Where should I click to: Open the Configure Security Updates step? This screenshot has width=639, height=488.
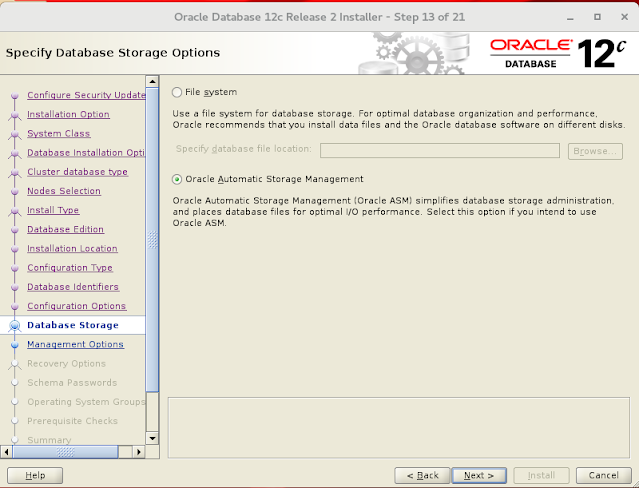pyautogui.click(x=86, y=95)
